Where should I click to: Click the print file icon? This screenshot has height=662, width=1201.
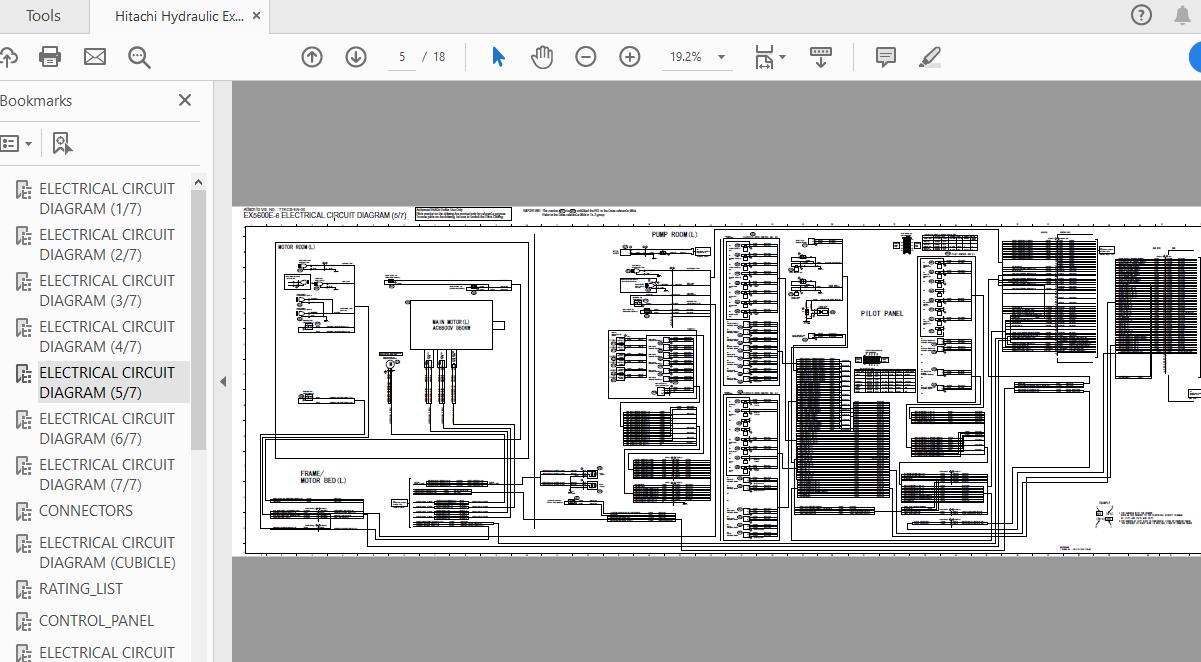[x=50, y=57]
